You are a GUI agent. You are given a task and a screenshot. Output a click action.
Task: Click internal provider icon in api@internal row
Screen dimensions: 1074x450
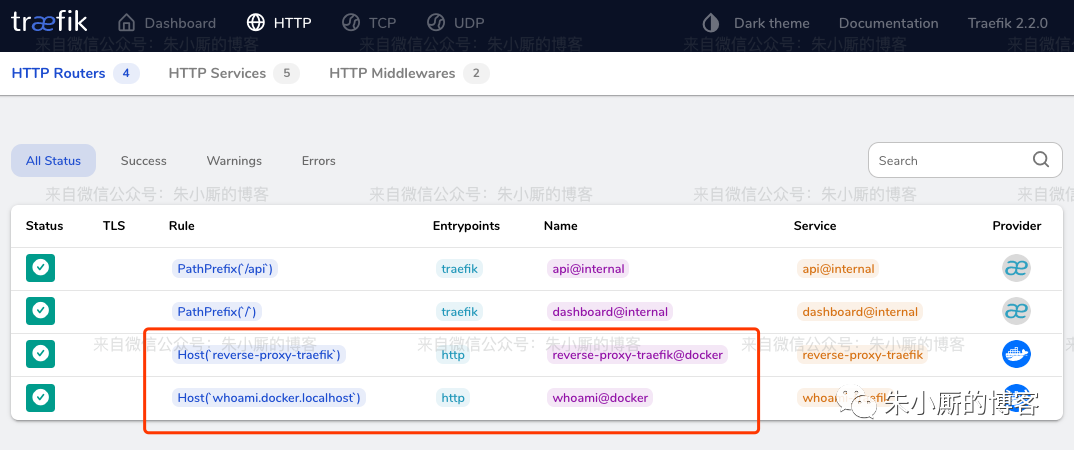pyautogui.click(x=1016, y=268)
